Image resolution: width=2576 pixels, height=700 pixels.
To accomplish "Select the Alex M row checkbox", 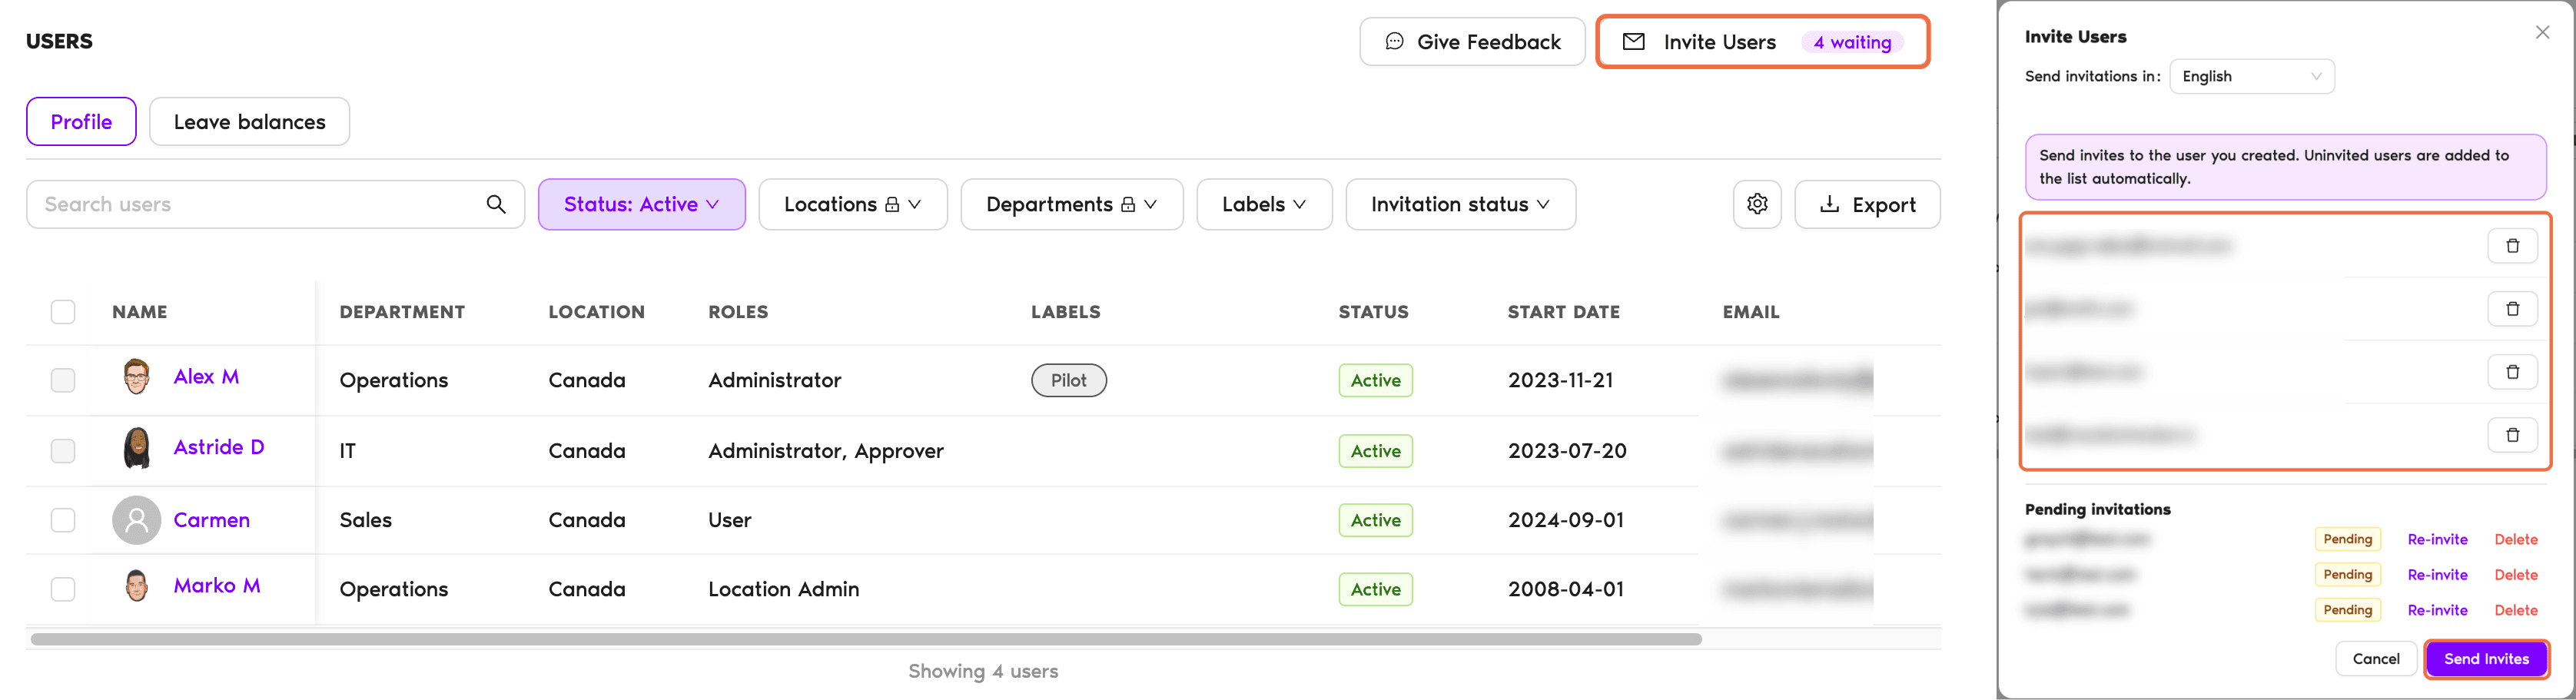I will pos(63,380).
